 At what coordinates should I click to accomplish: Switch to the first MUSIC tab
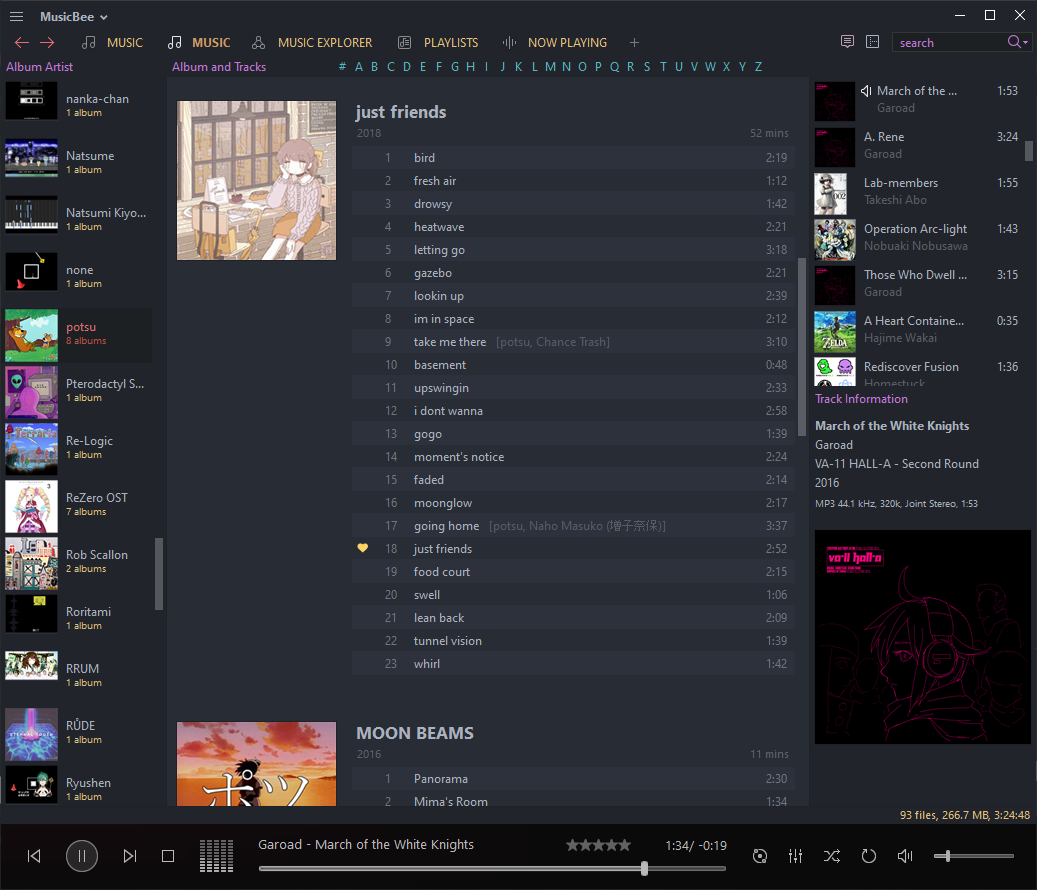pyautogui.click(x=112, y=42)
